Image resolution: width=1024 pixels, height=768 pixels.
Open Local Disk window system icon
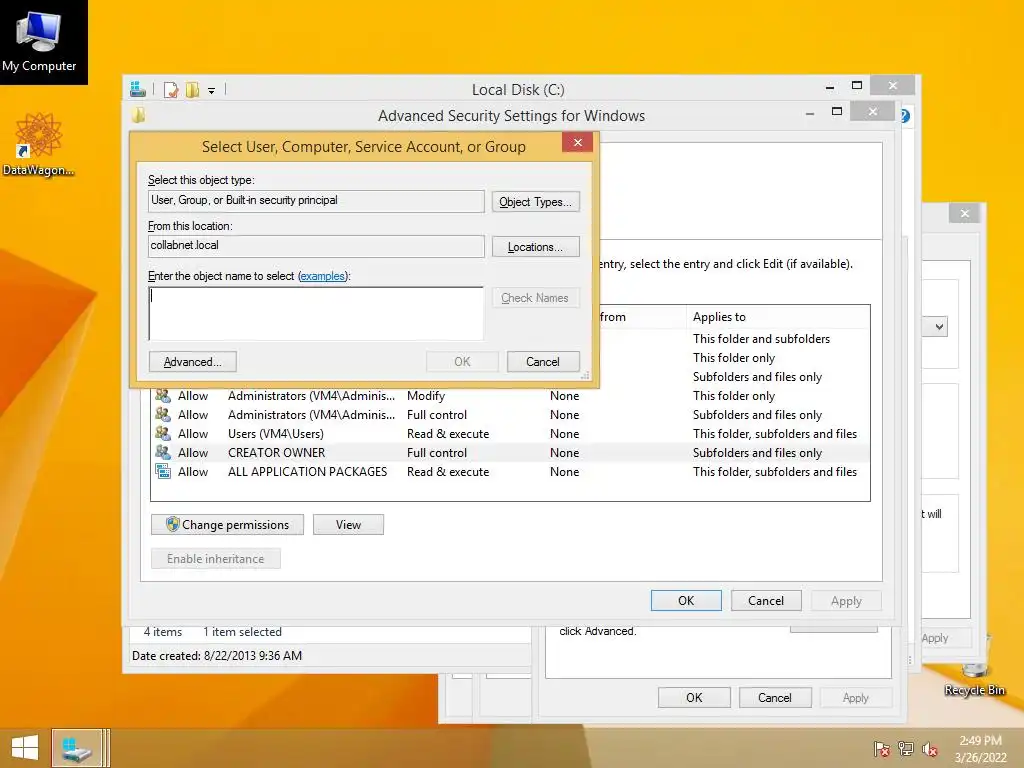pyautogui.click(x=138, y=89)
